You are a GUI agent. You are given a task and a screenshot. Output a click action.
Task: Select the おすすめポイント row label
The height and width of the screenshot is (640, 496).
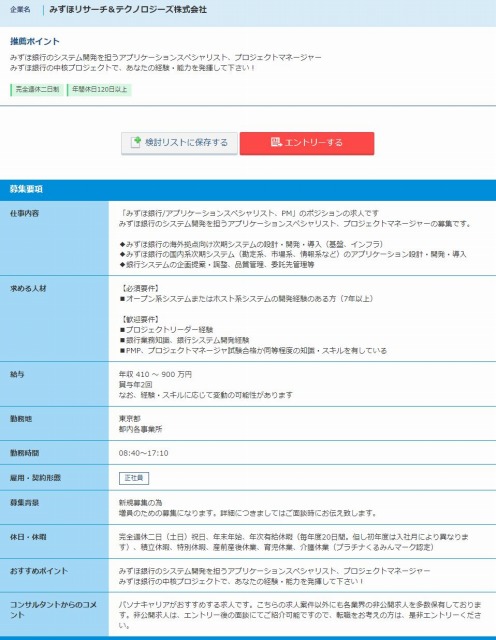click(x=39, y=571)
